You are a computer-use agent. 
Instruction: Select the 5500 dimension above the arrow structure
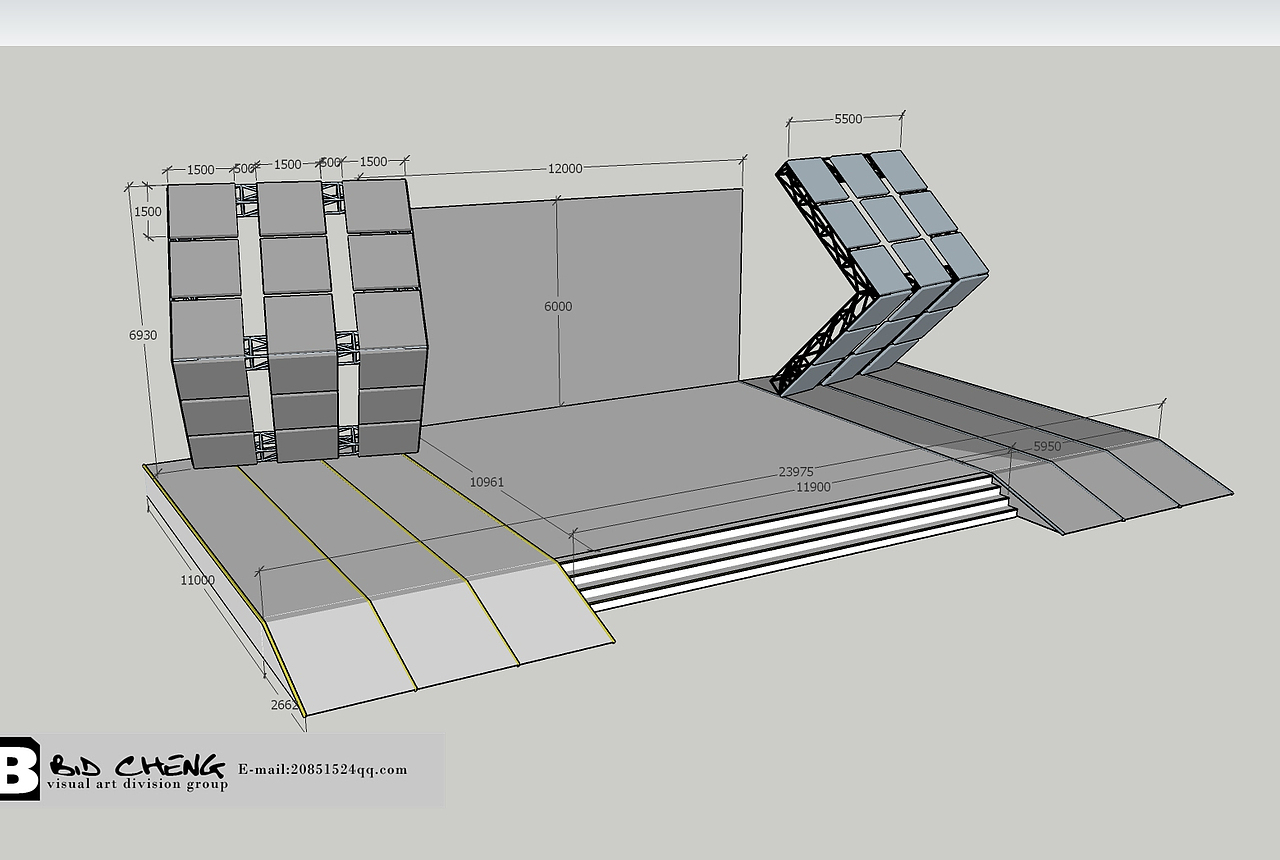point(848,119)
